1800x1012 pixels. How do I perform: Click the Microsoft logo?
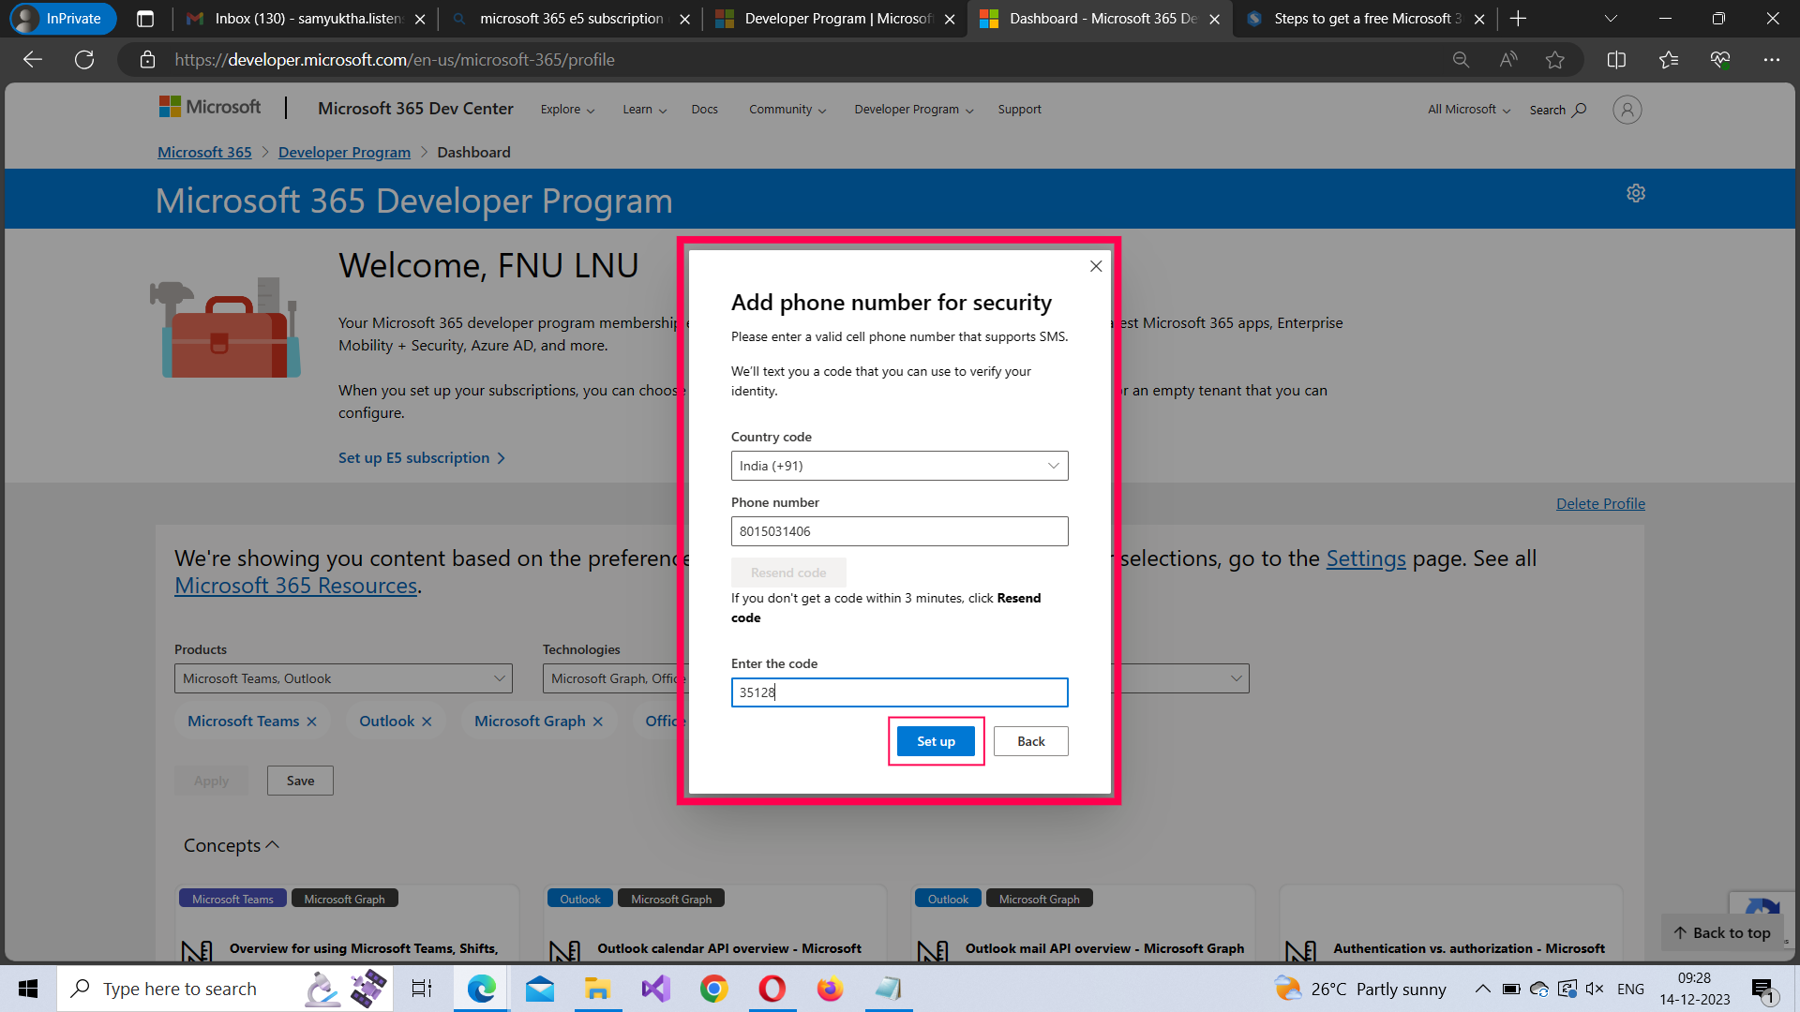[210, 107]
